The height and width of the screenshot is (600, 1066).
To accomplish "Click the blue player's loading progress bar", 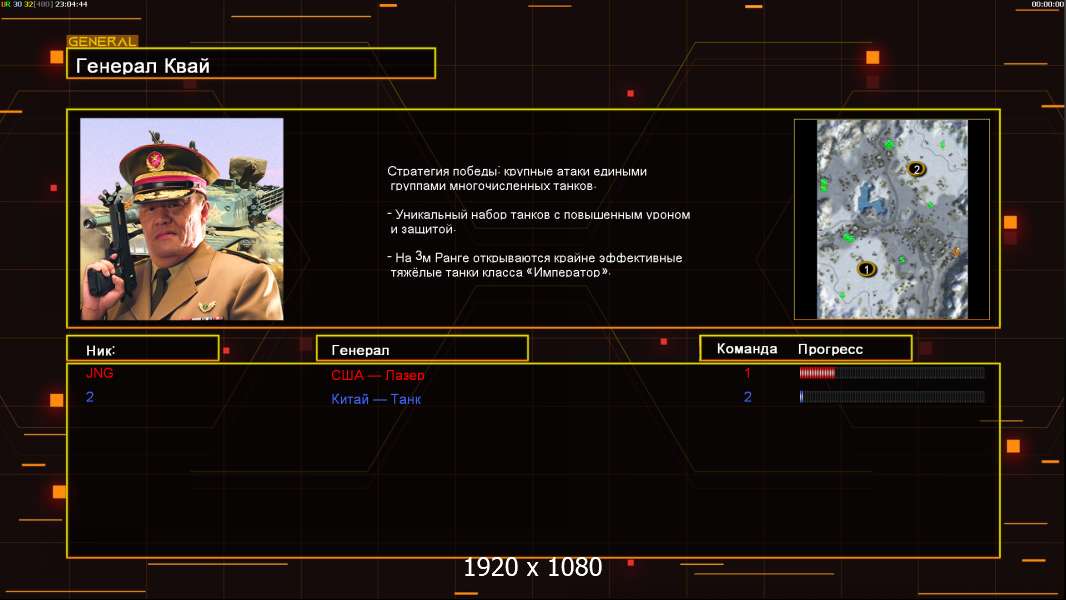I will pyautogui.click(x=891, y=397).
